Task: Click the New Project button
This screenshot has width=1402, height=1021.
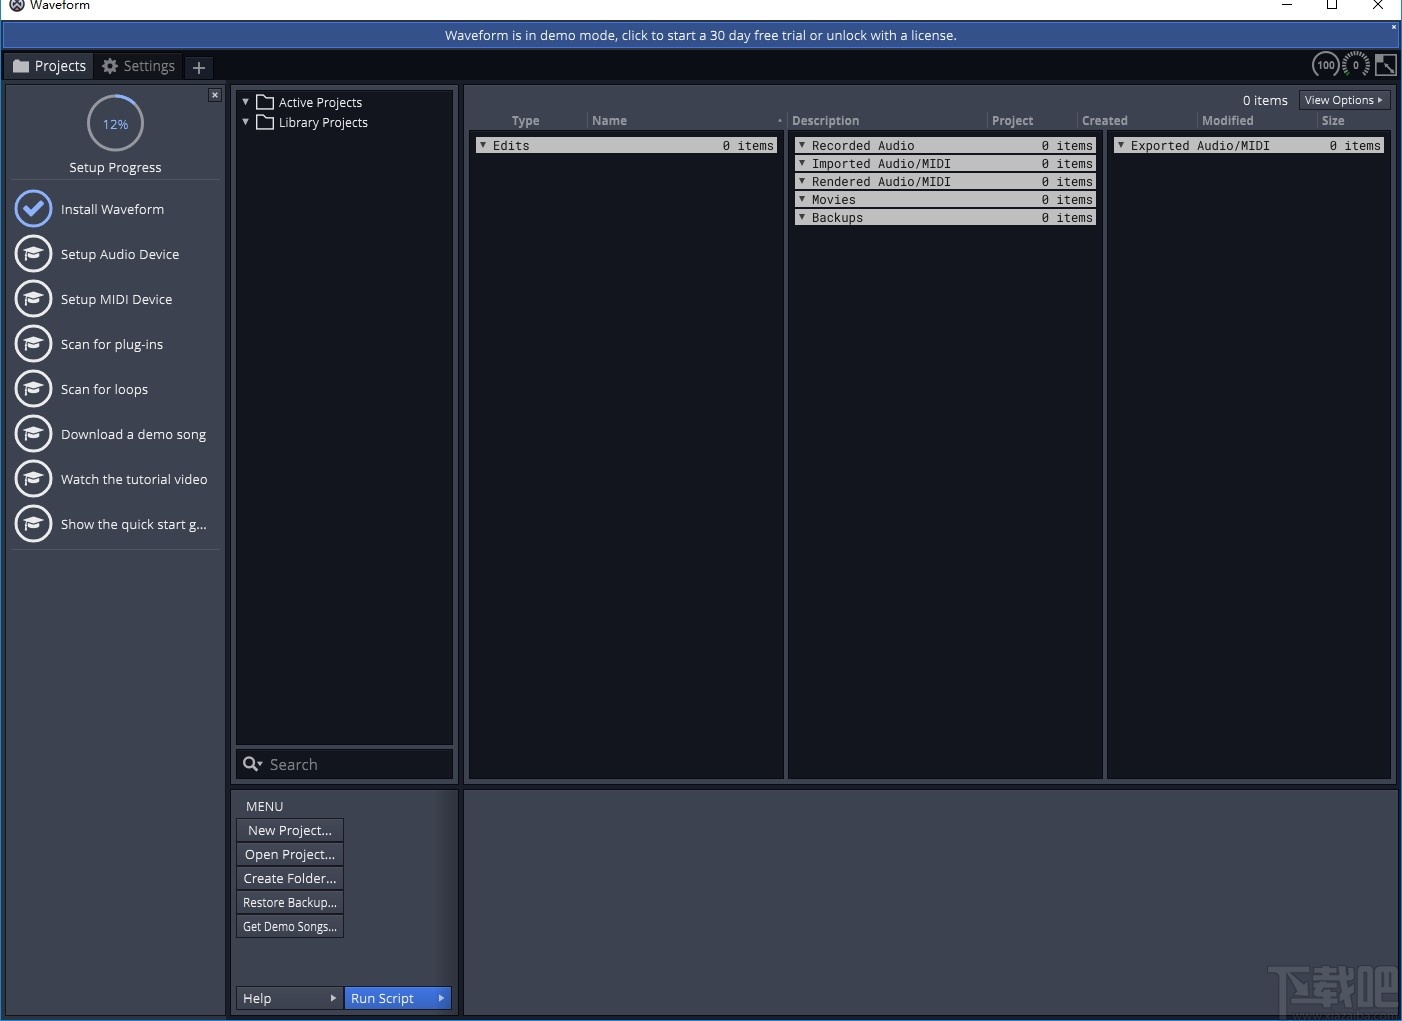Action: [x=290, y=830]
